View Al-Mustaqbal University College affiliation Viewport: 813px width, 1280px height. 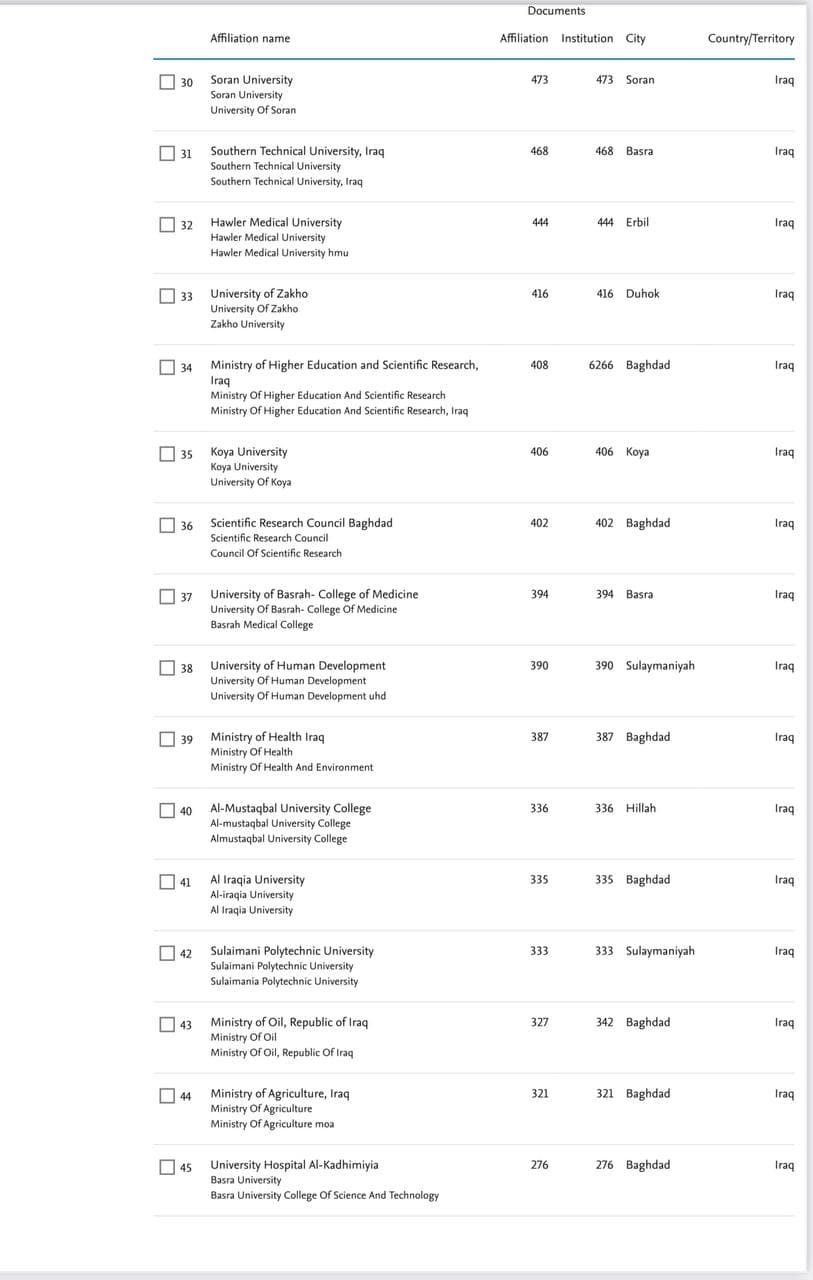point(290,808)
